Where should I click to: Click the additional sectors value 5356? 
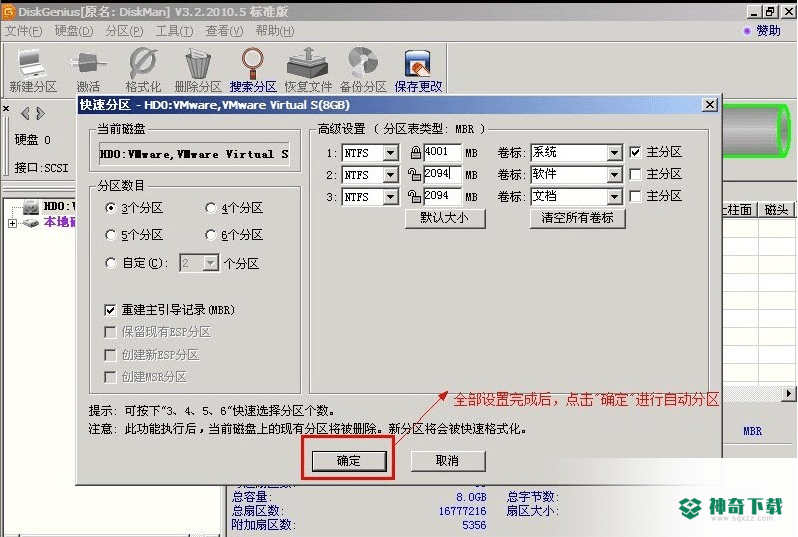click(474, 525)
